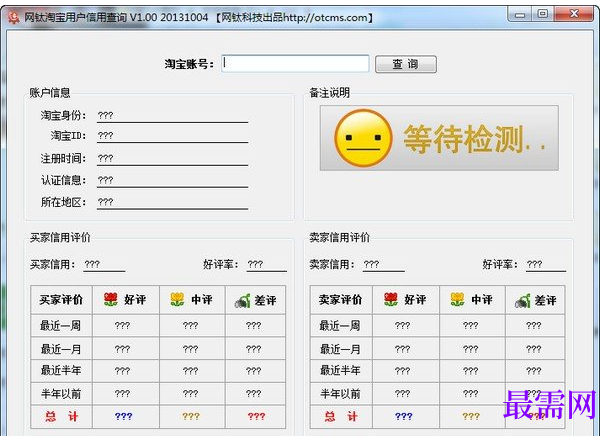Click the 差评 icon in 买家评价 table

tap(242, 301)
